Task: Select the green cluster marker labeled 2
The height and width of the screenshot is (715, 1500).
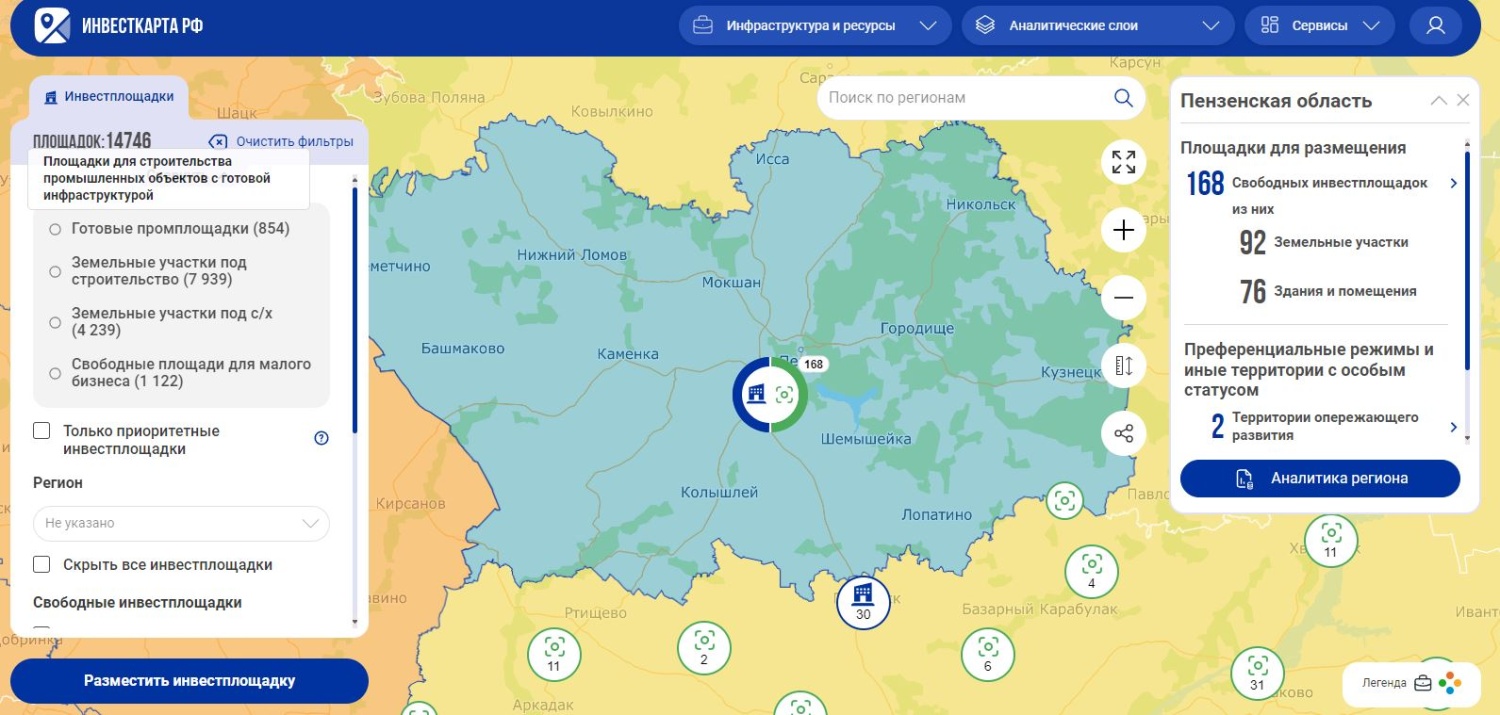Action: point(704,648)
